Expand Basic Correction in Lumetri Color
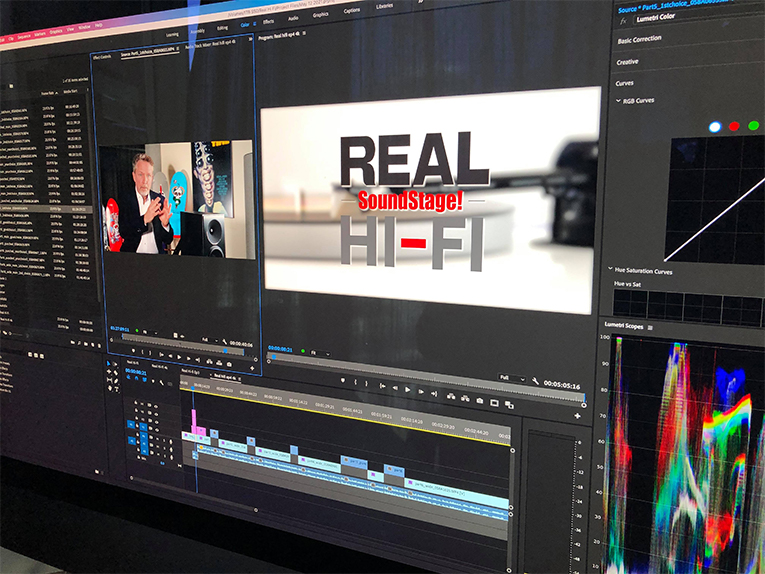The image size is (765, 574). click(639, 40)
